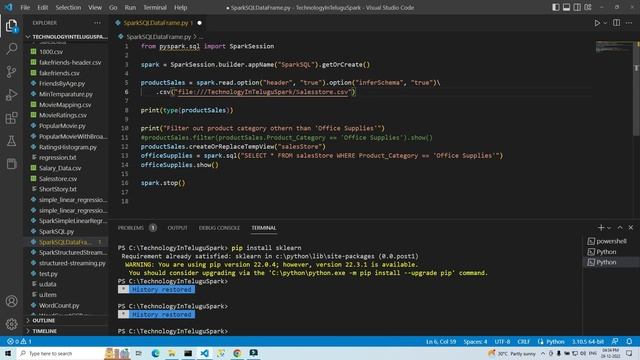Customize layout icon in title bar
The image size is (640, 360).
click(x=588, y=7)
